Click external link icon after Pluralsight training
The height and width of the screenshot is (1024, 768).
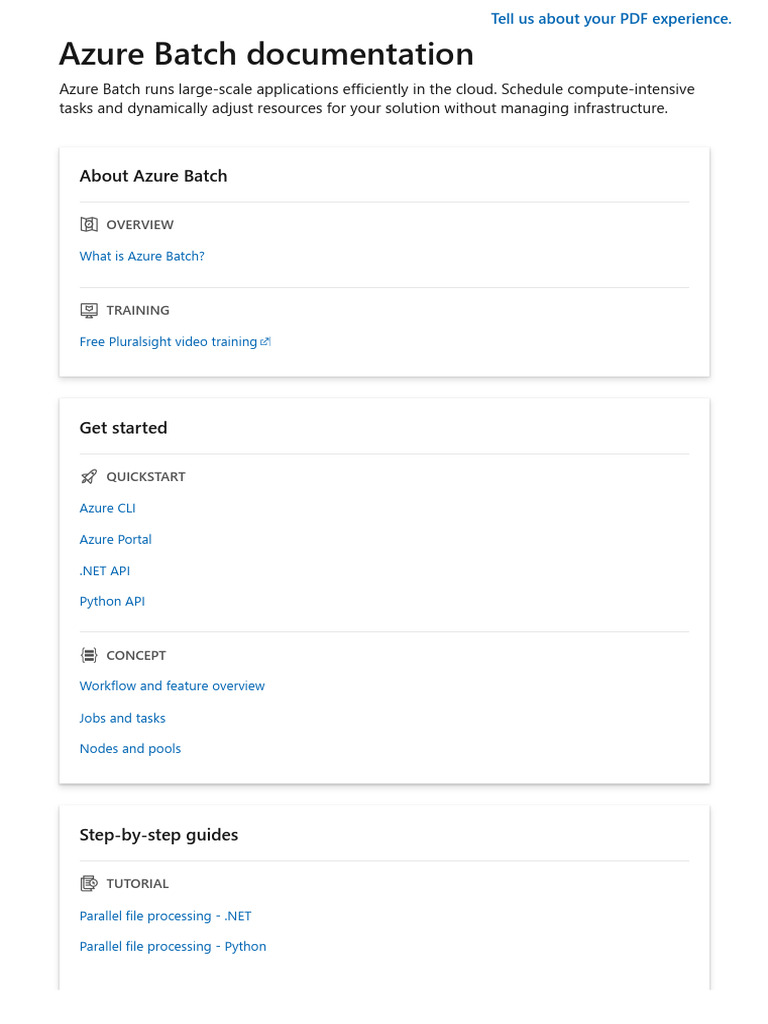265,342
